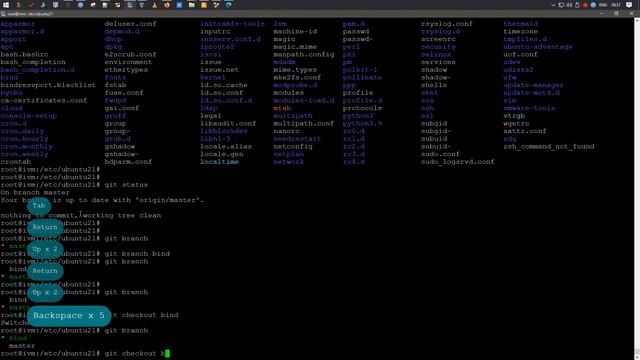640x360 pixels.
Task: Click 'fstab' file name
Action: [115, 85]
